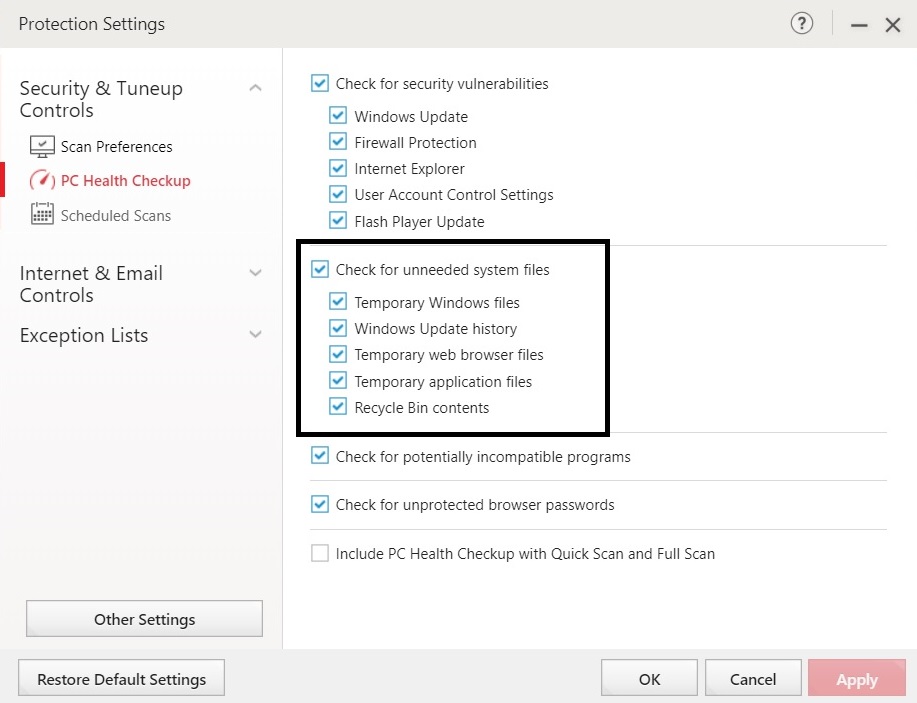917x703 pixels.
Task: Select the Scheduled Scans menu item
Action: coord(116,215)
